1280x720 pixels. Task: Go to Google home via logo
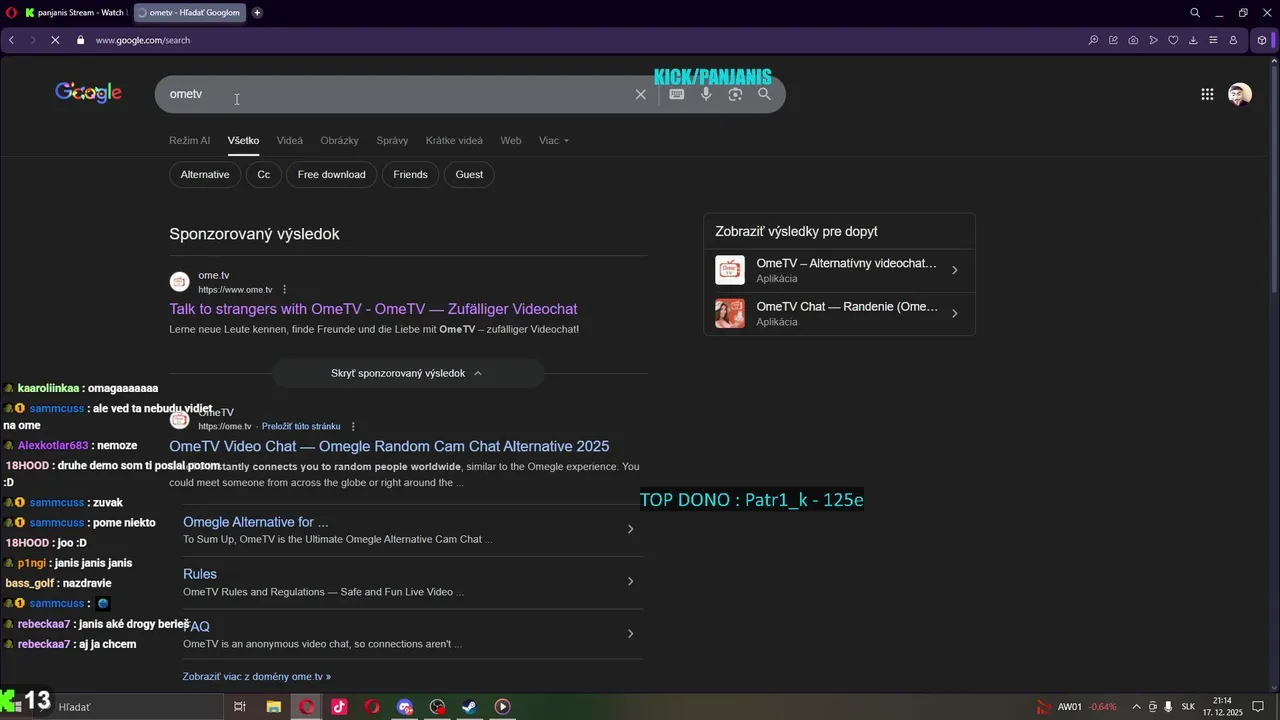(x=89, y=93)
